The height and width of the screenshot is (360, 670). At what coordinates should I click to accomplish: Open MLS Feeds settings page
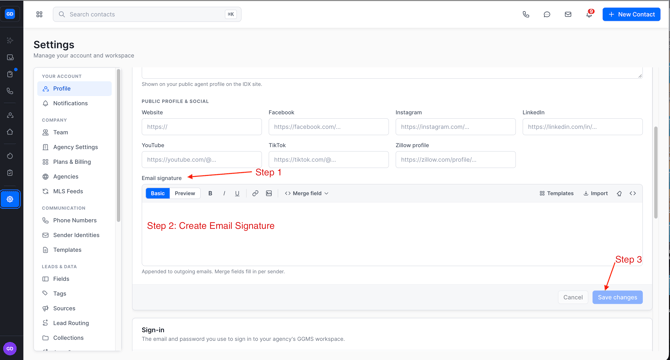tap(74, 191)
